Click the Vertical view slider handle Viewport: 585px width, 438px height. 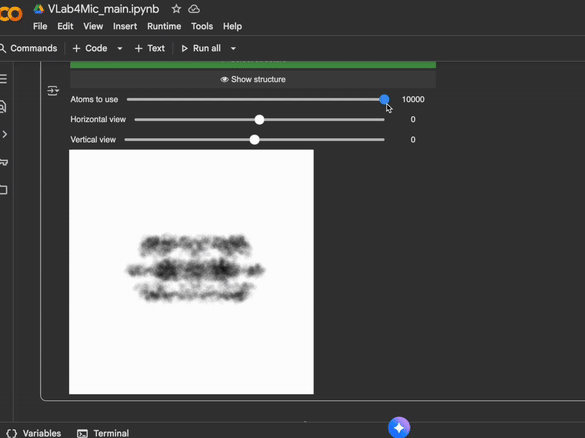(254, 140)
